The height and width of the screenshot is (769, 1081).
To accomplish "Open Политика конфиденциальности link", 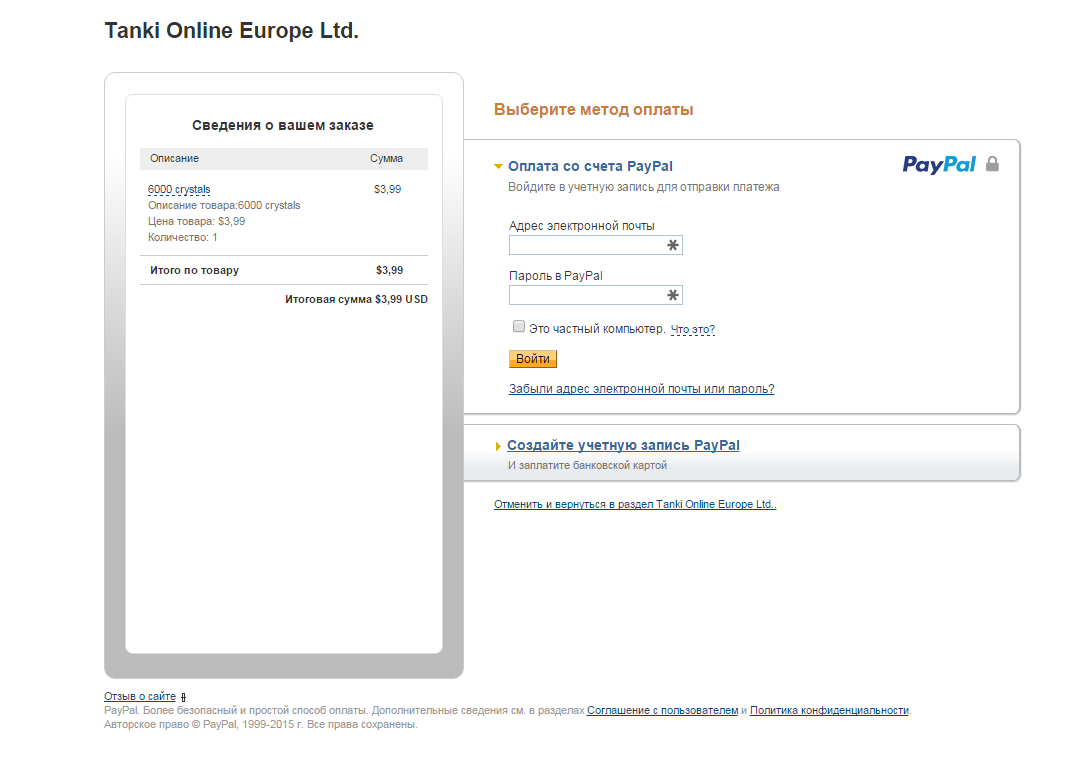I will (x=829, y=710).
